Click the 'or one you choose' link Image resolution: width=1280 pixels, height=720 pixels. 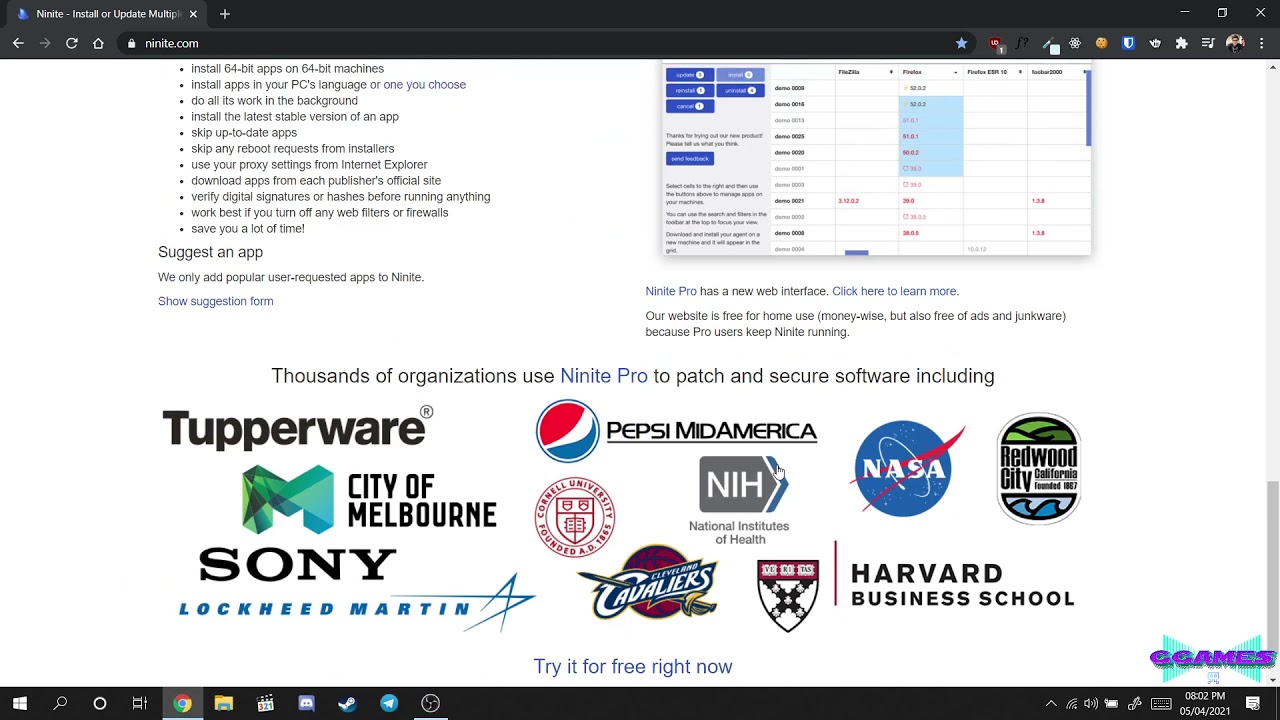418,85
